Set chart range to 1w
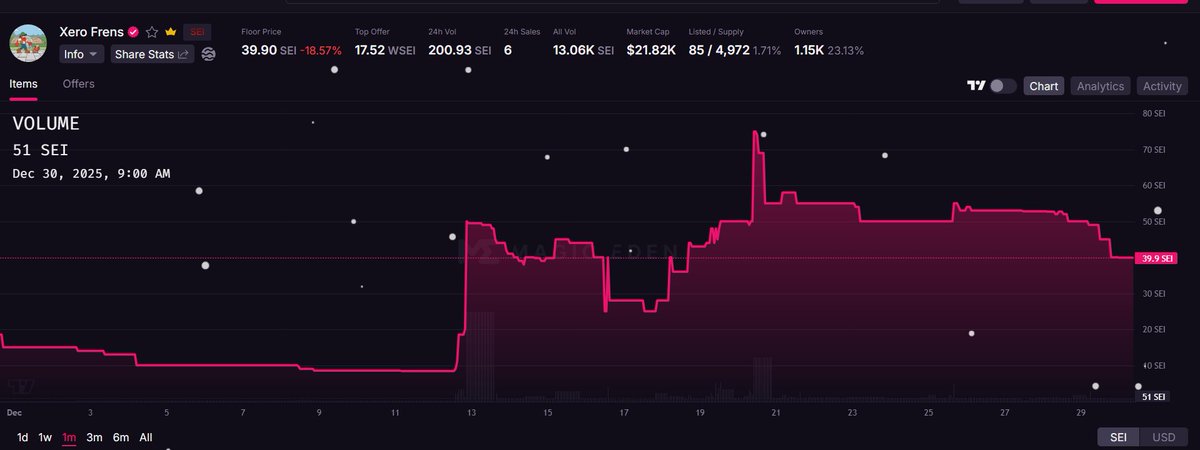This screenshot has height=450, width=1200. (x=45, y=437)
